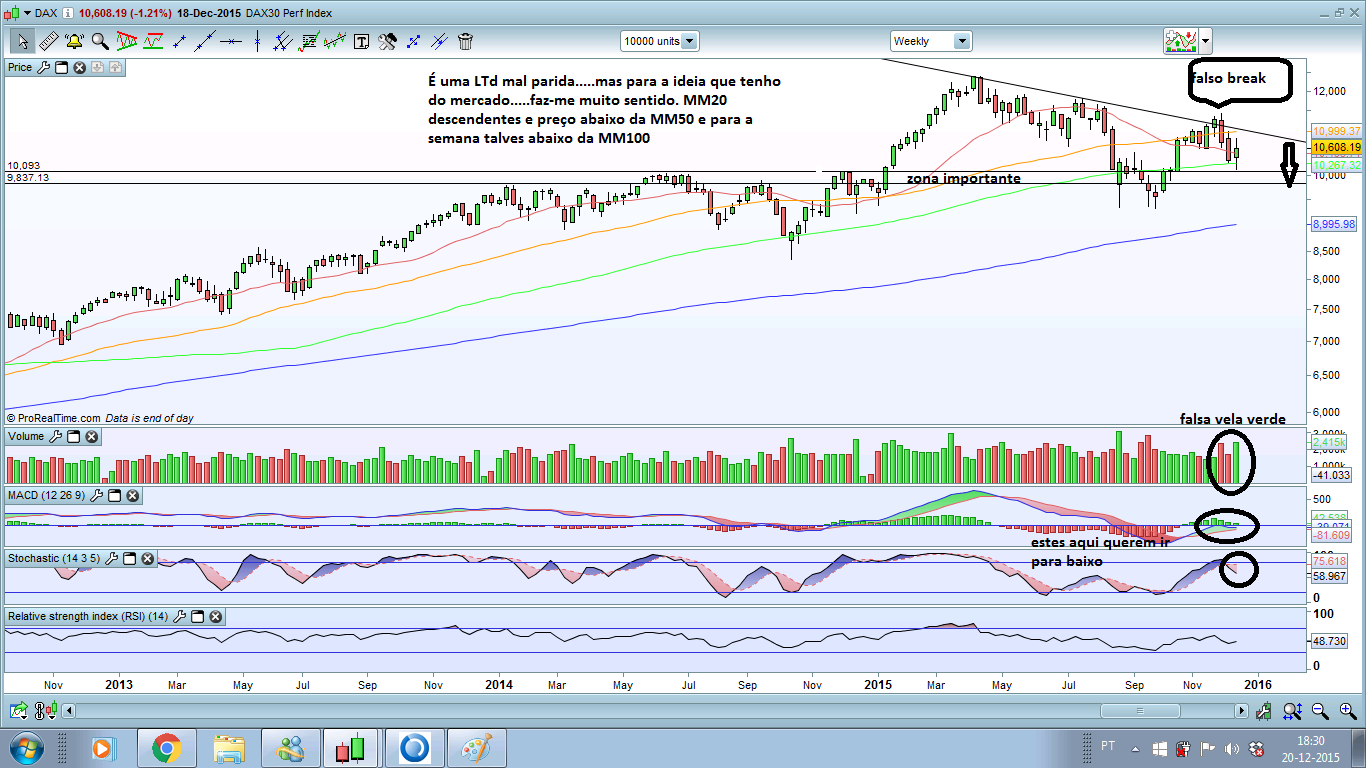Click the Price panel label
Image resolution: width=1366 pixels, height=768 pixels.
pyautogui.click(x=20, y=67)
